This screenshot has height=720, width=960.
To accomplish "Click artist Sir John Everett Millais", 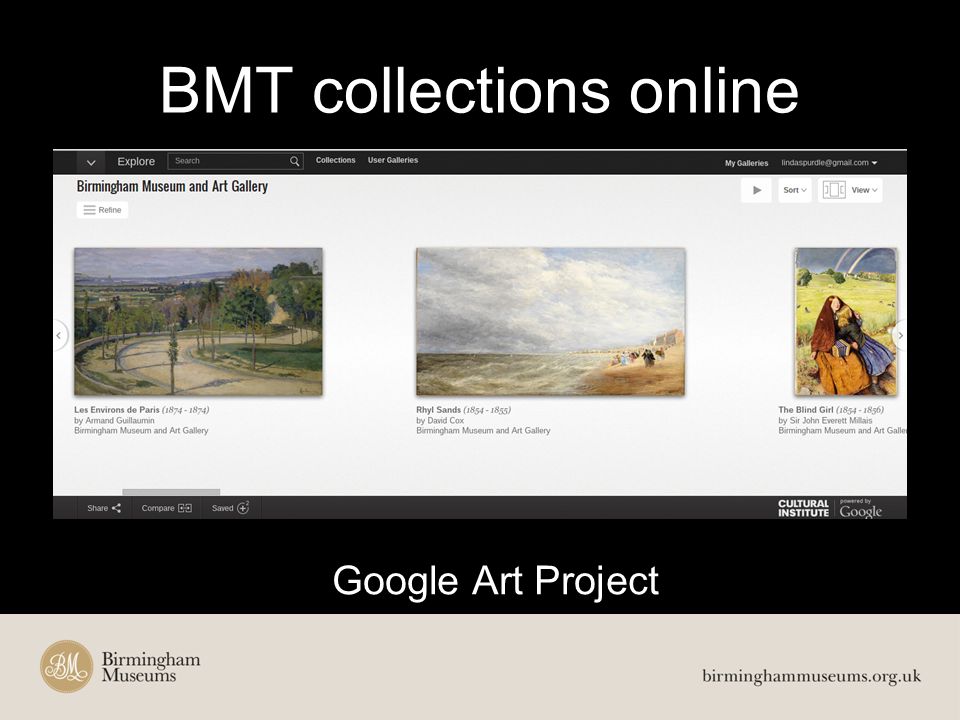I will [x=831, y=421].
